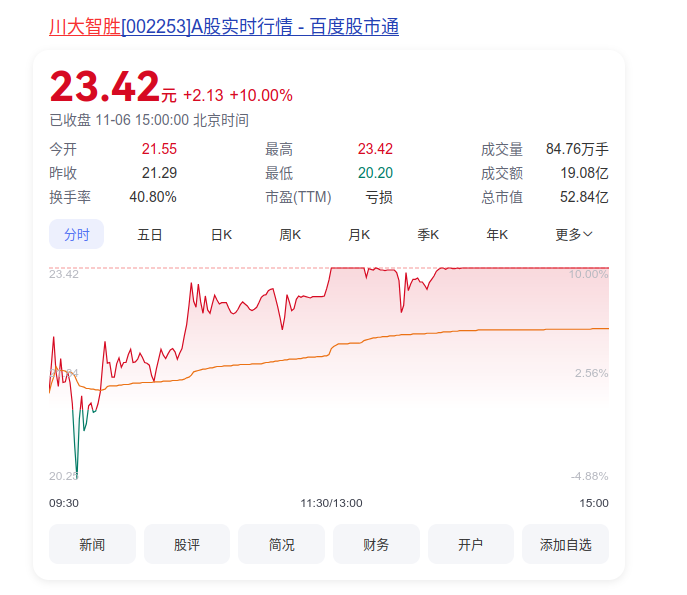Image resolution: width=687 pixels, height=595 pixels.
Task: Click the 最低 value 20.20
Action: (x=375, y=173)
